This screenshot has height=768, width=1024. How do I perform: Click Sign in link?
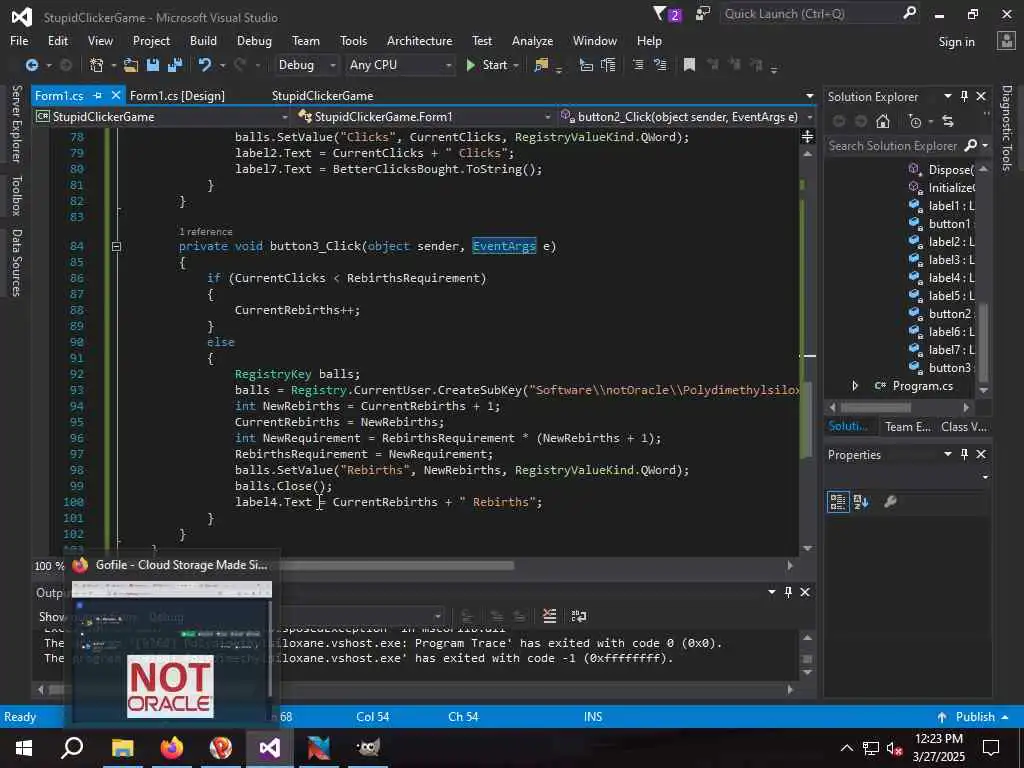pyautogui.click(x=956, y=42)
